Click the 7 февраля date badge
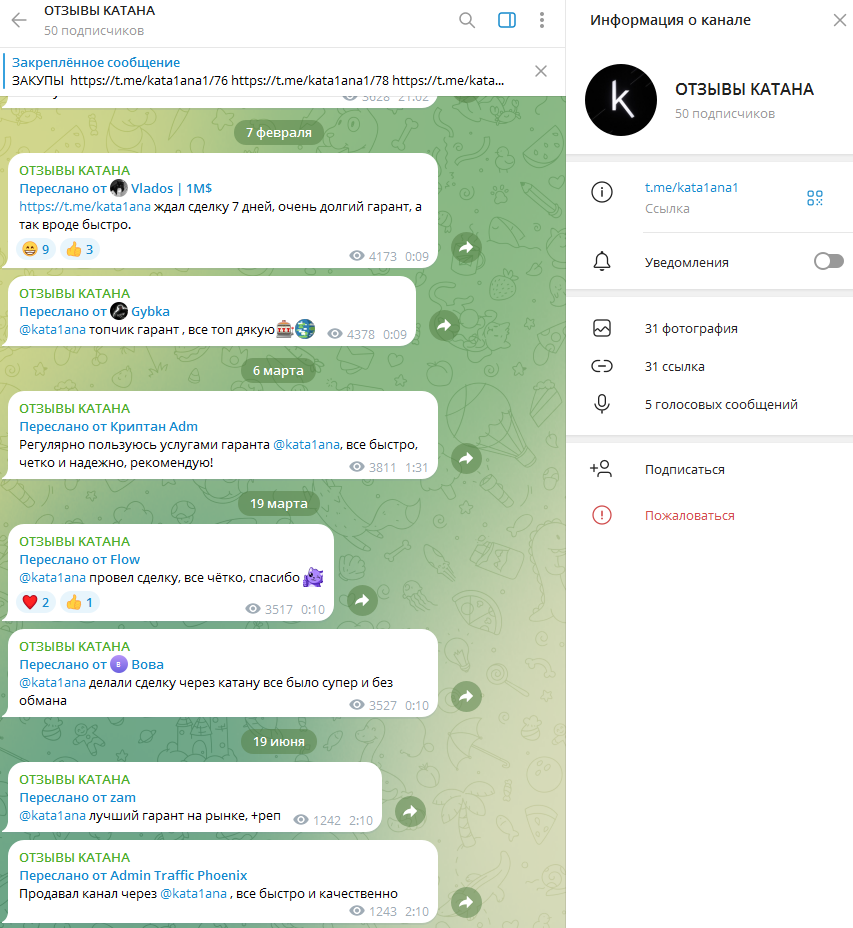This screenshot has height=928, width=853. pos(279,133)
